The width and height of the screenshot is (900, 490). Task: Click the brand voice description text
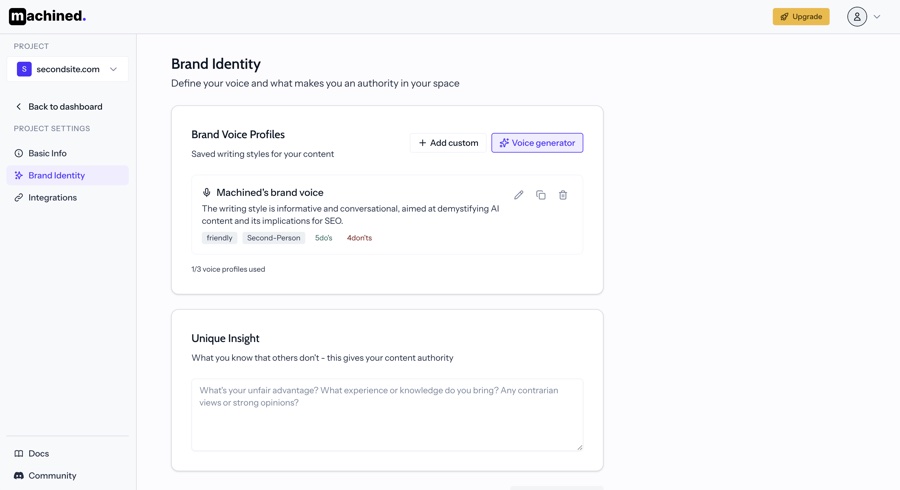click(x=350, y=215)
